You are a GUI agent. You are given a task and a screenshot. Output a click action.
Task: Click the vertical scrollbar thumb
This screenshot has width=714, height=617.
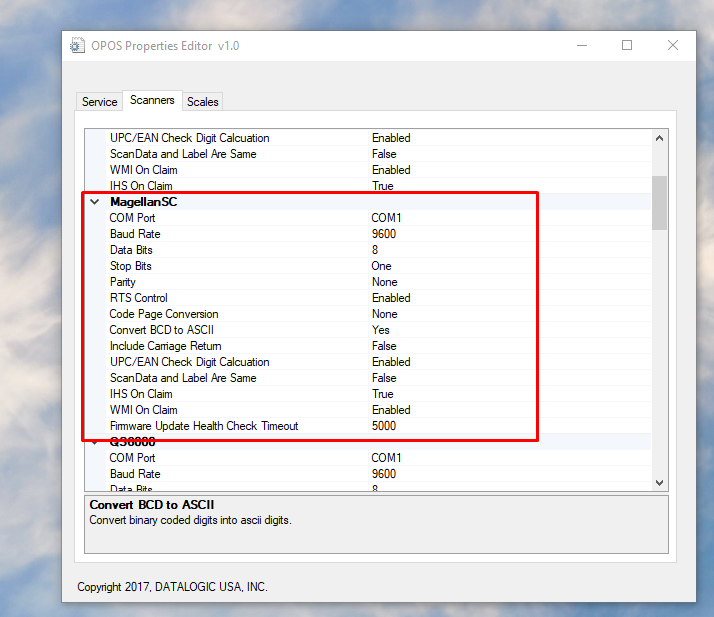659,203
